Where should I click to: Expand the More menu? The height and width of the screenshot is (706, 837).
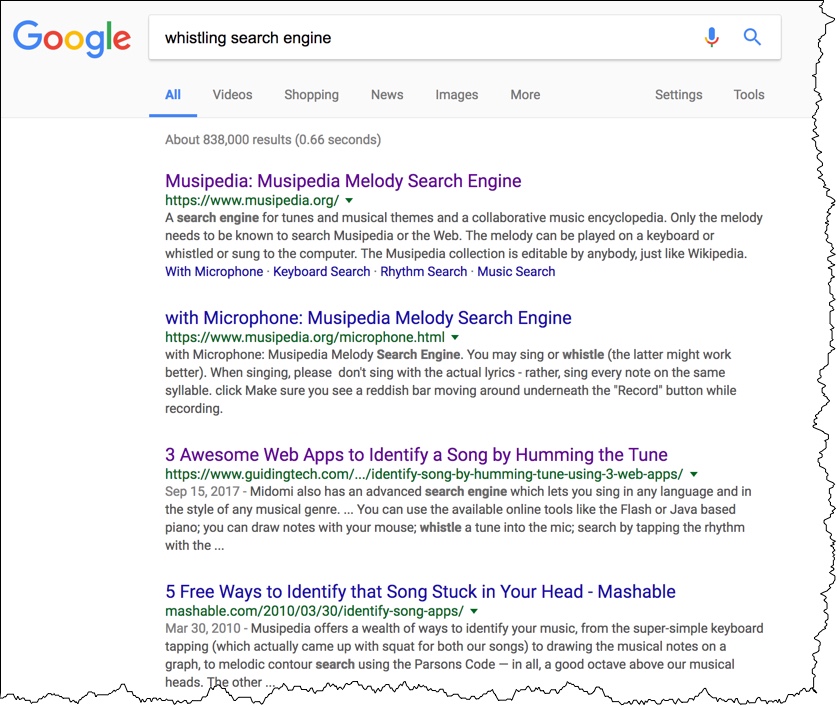[525, 95]
